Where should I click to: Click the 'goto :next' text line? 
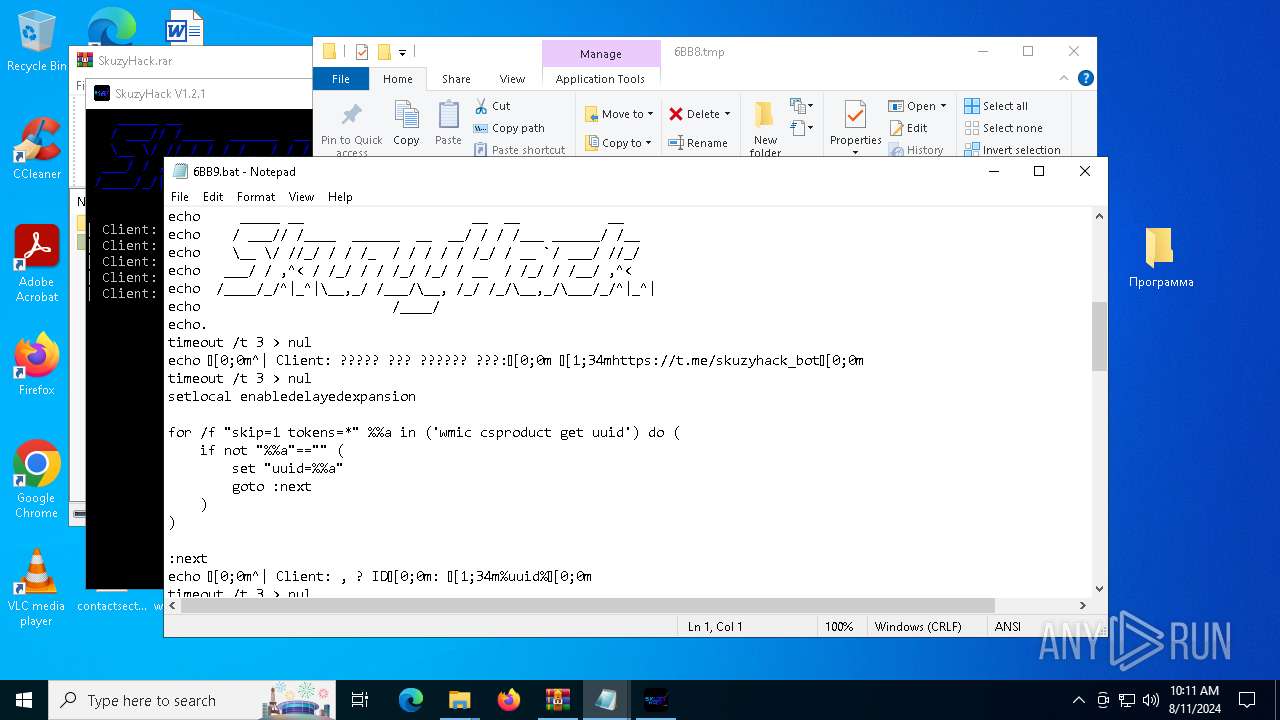pyautogui.click(x=272, y=486)
